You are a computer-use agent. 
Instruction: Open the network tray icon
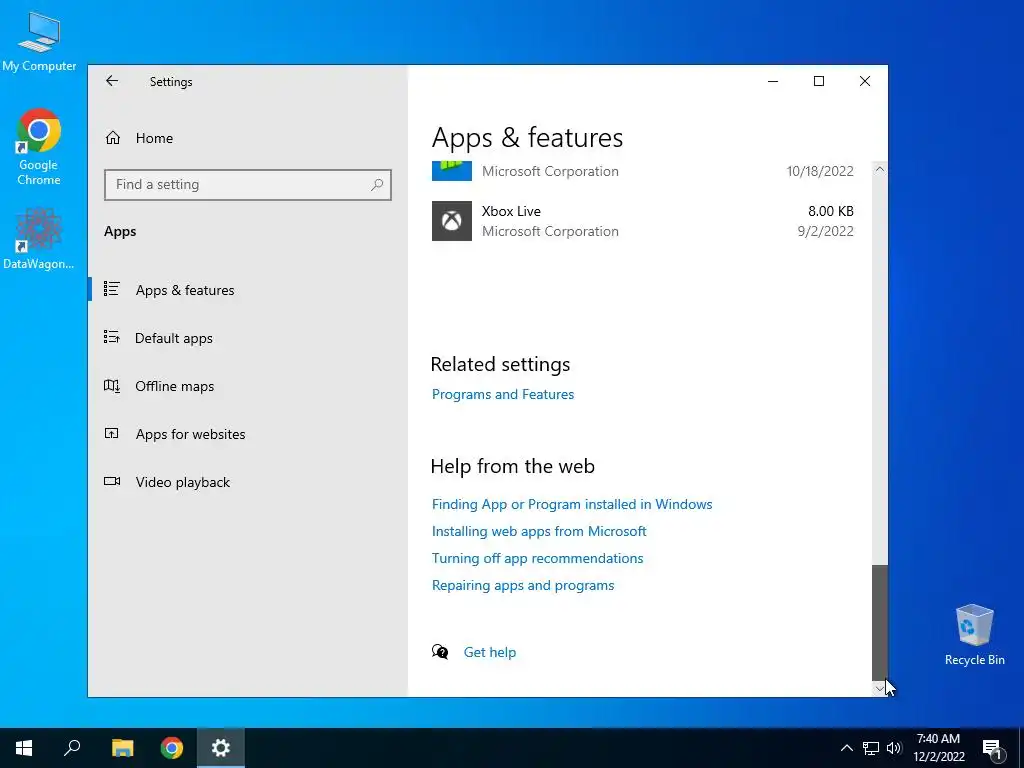coord(871,748)
